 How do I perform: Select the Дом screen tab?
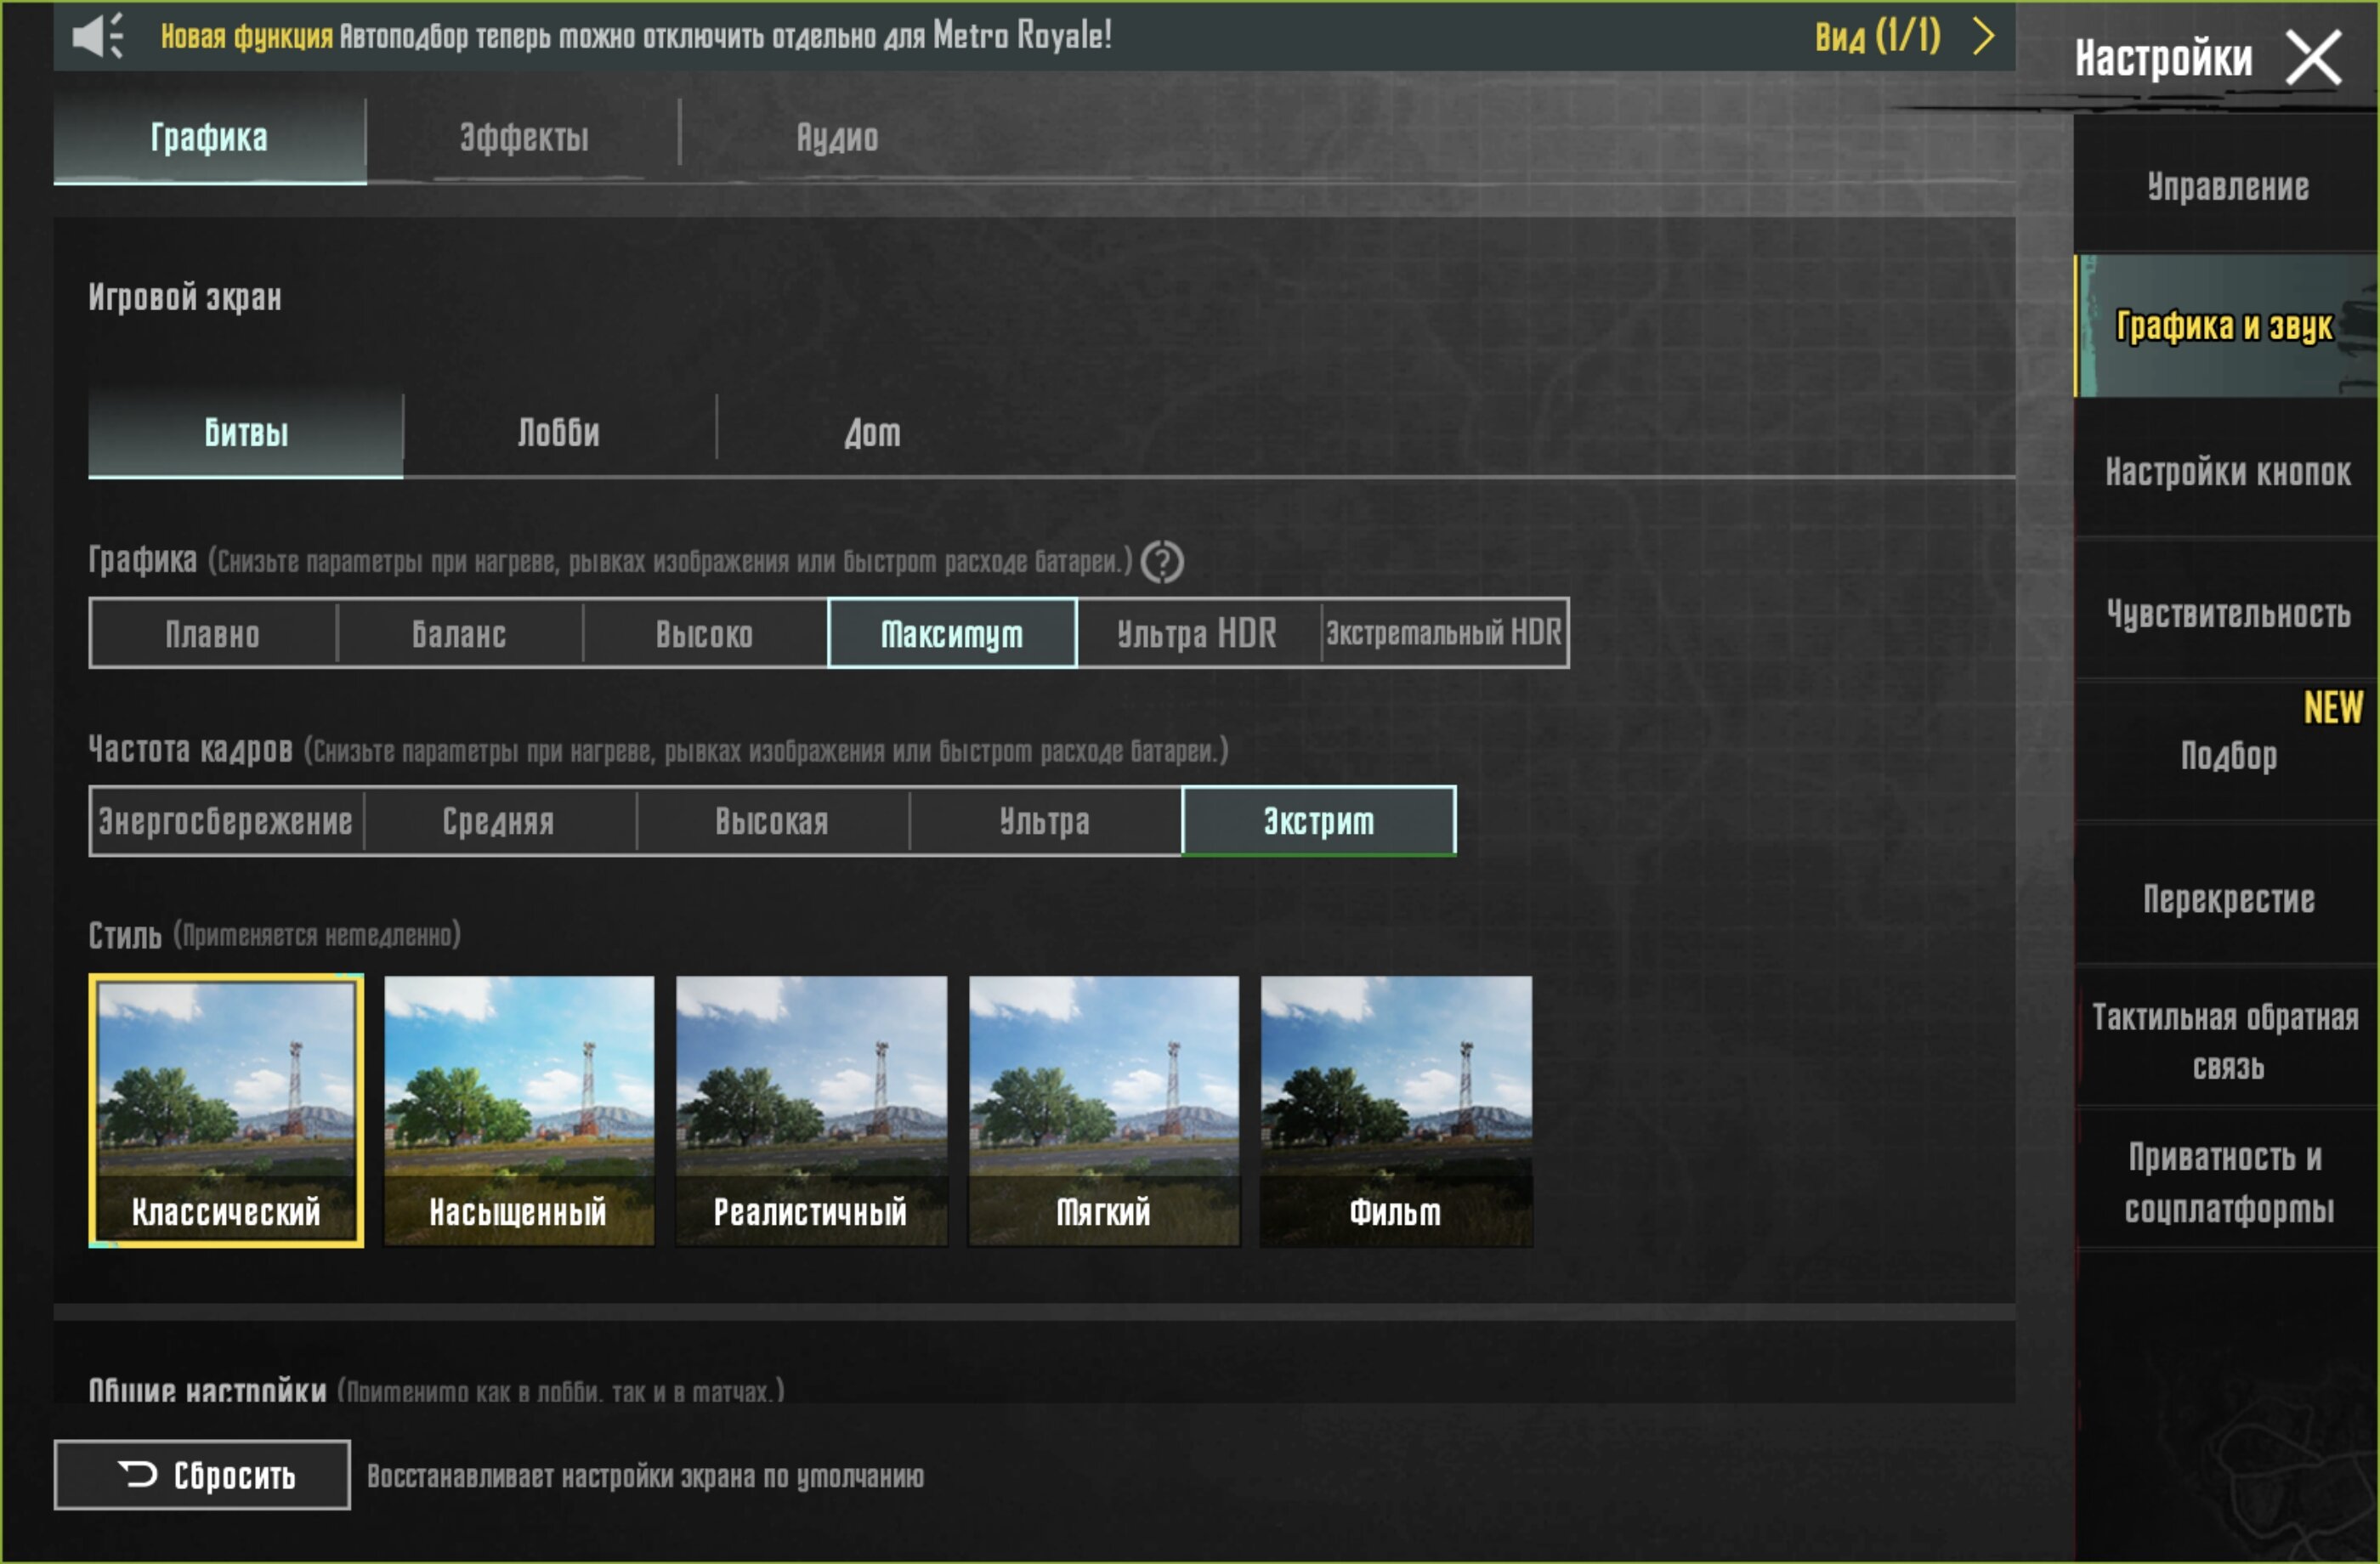point(872,433)
